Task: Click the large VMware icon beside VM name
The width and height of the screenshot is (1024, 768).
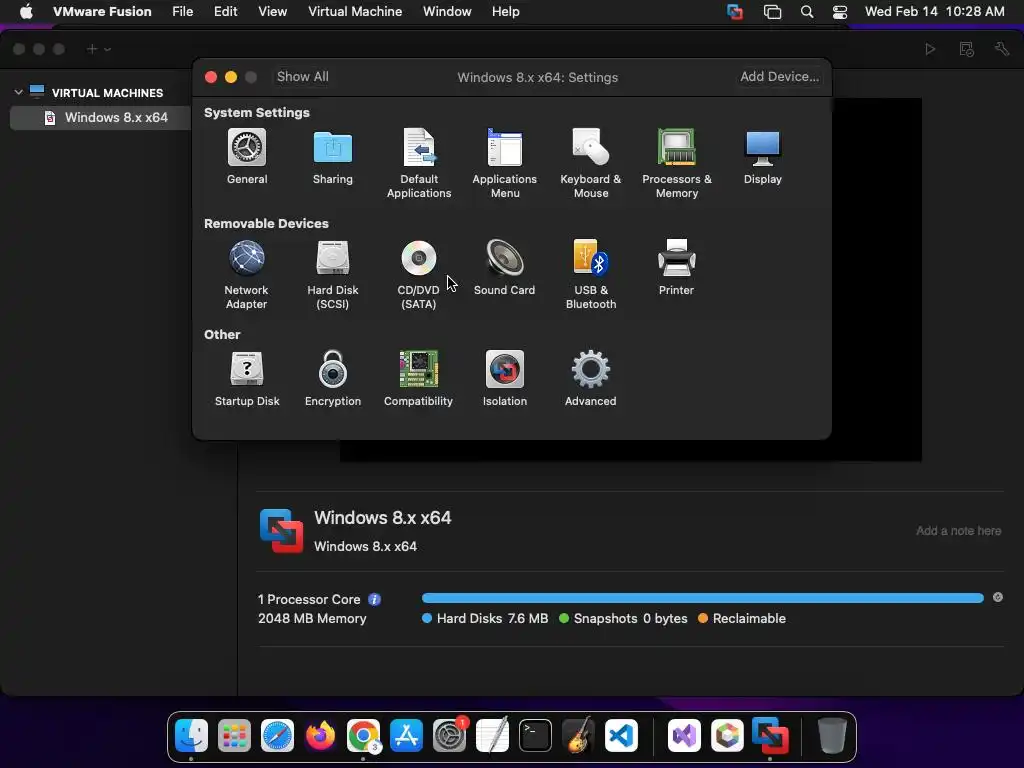Action: click(281, 531)
